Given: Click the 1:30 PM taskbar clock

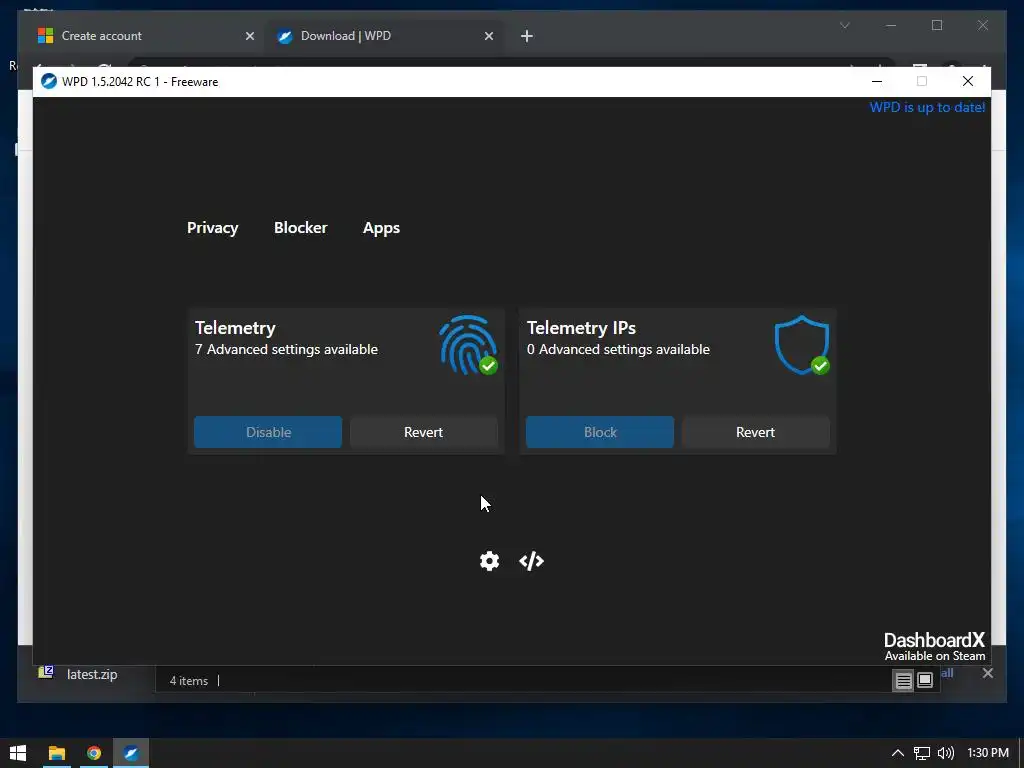Looking at the screenshot, I should pyautogui.click(x=987, y=753).
